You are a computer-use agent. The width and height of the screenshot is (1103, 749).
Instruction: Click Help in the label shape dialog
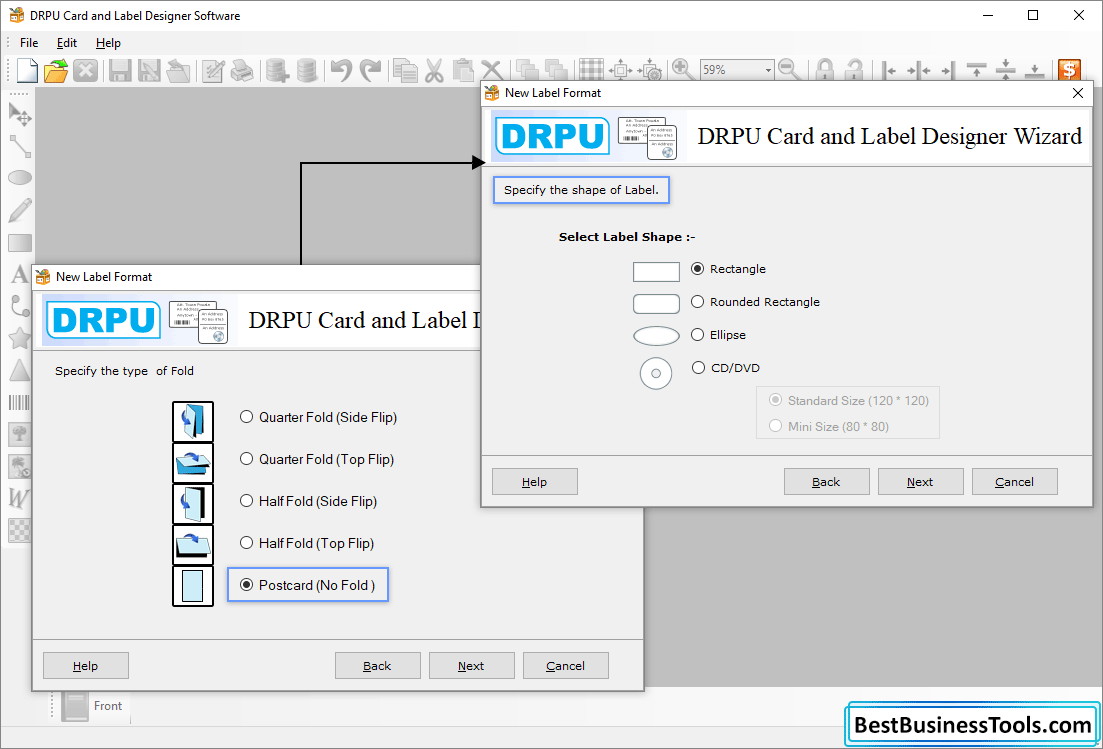point(535,482)
